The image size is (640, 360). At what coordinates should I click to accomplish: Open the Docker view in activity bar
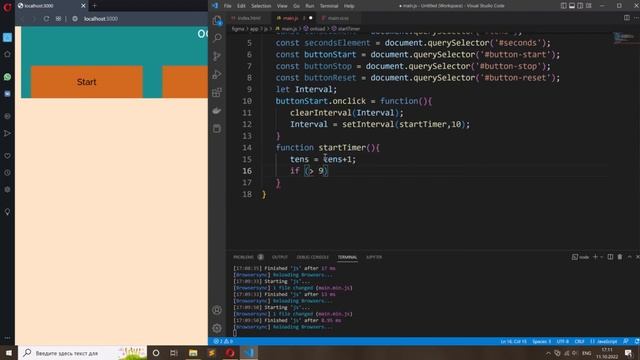(217, 111)
